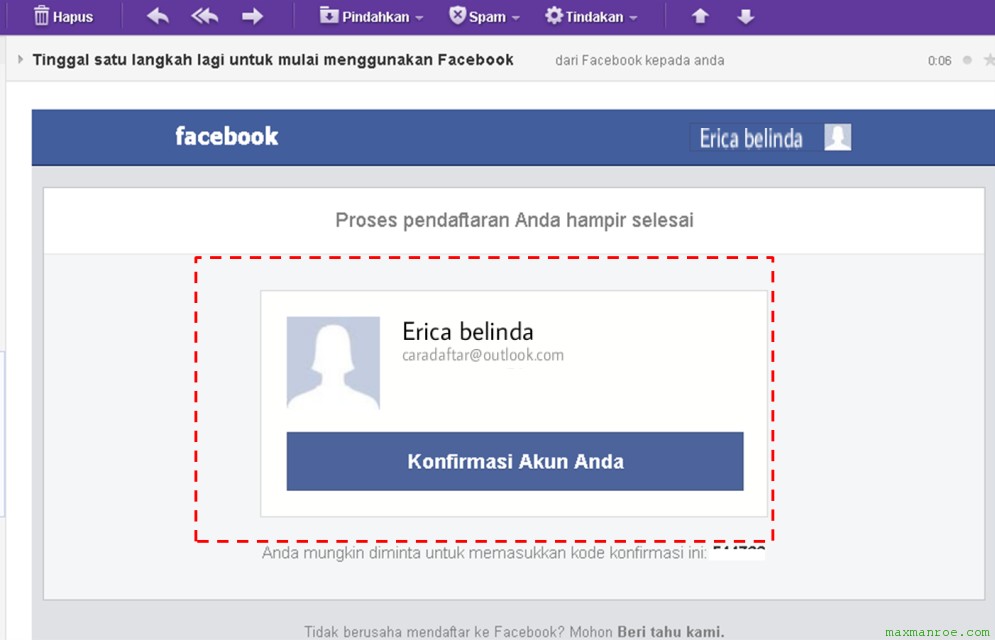Viewport: 995px width, 640px height.
Task: Click the Tindakan gear icon
Action: pos(554,16)
